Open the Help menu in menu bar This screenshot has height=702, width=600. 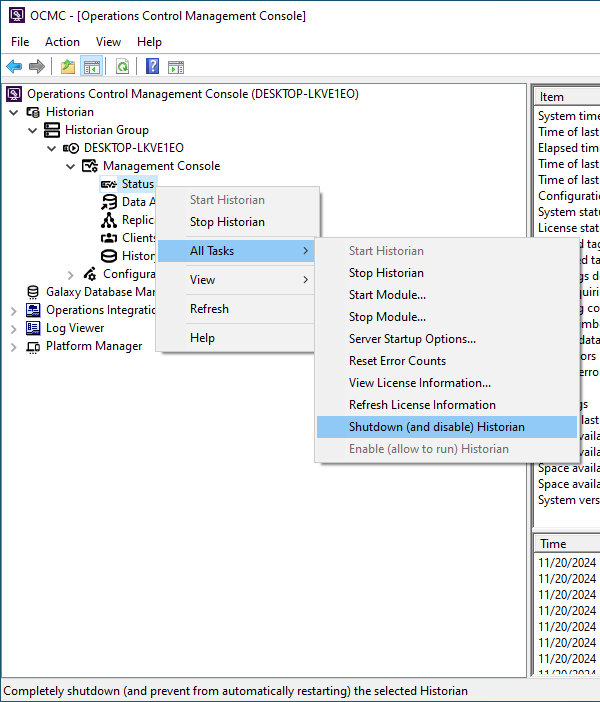tap(149, 42)
